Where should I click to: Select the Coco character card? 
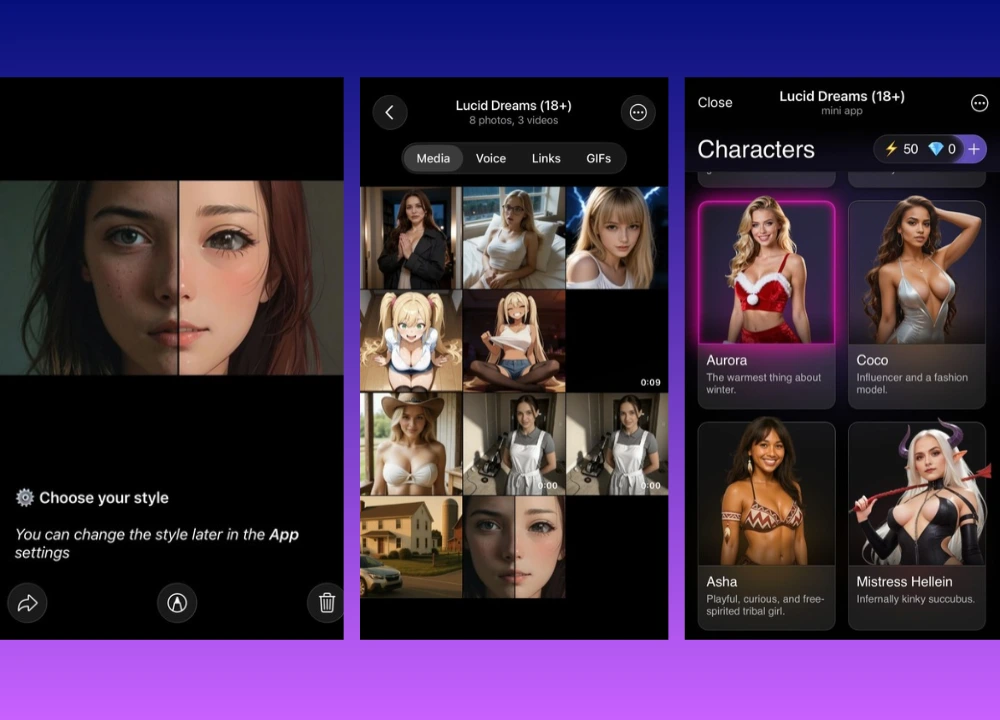(916, 304)
